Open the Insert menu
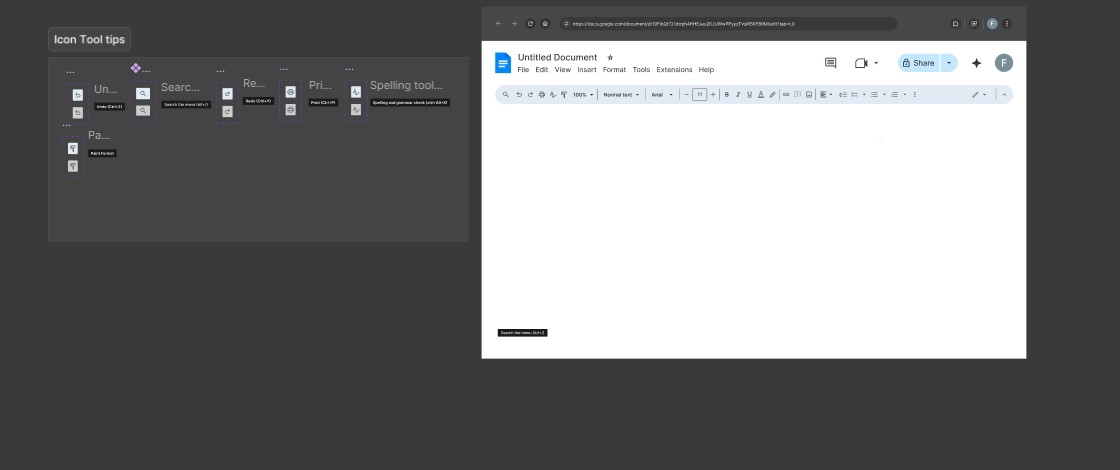Image resolution: width=1120 pixels, height=470 pixels. point(586,70)
